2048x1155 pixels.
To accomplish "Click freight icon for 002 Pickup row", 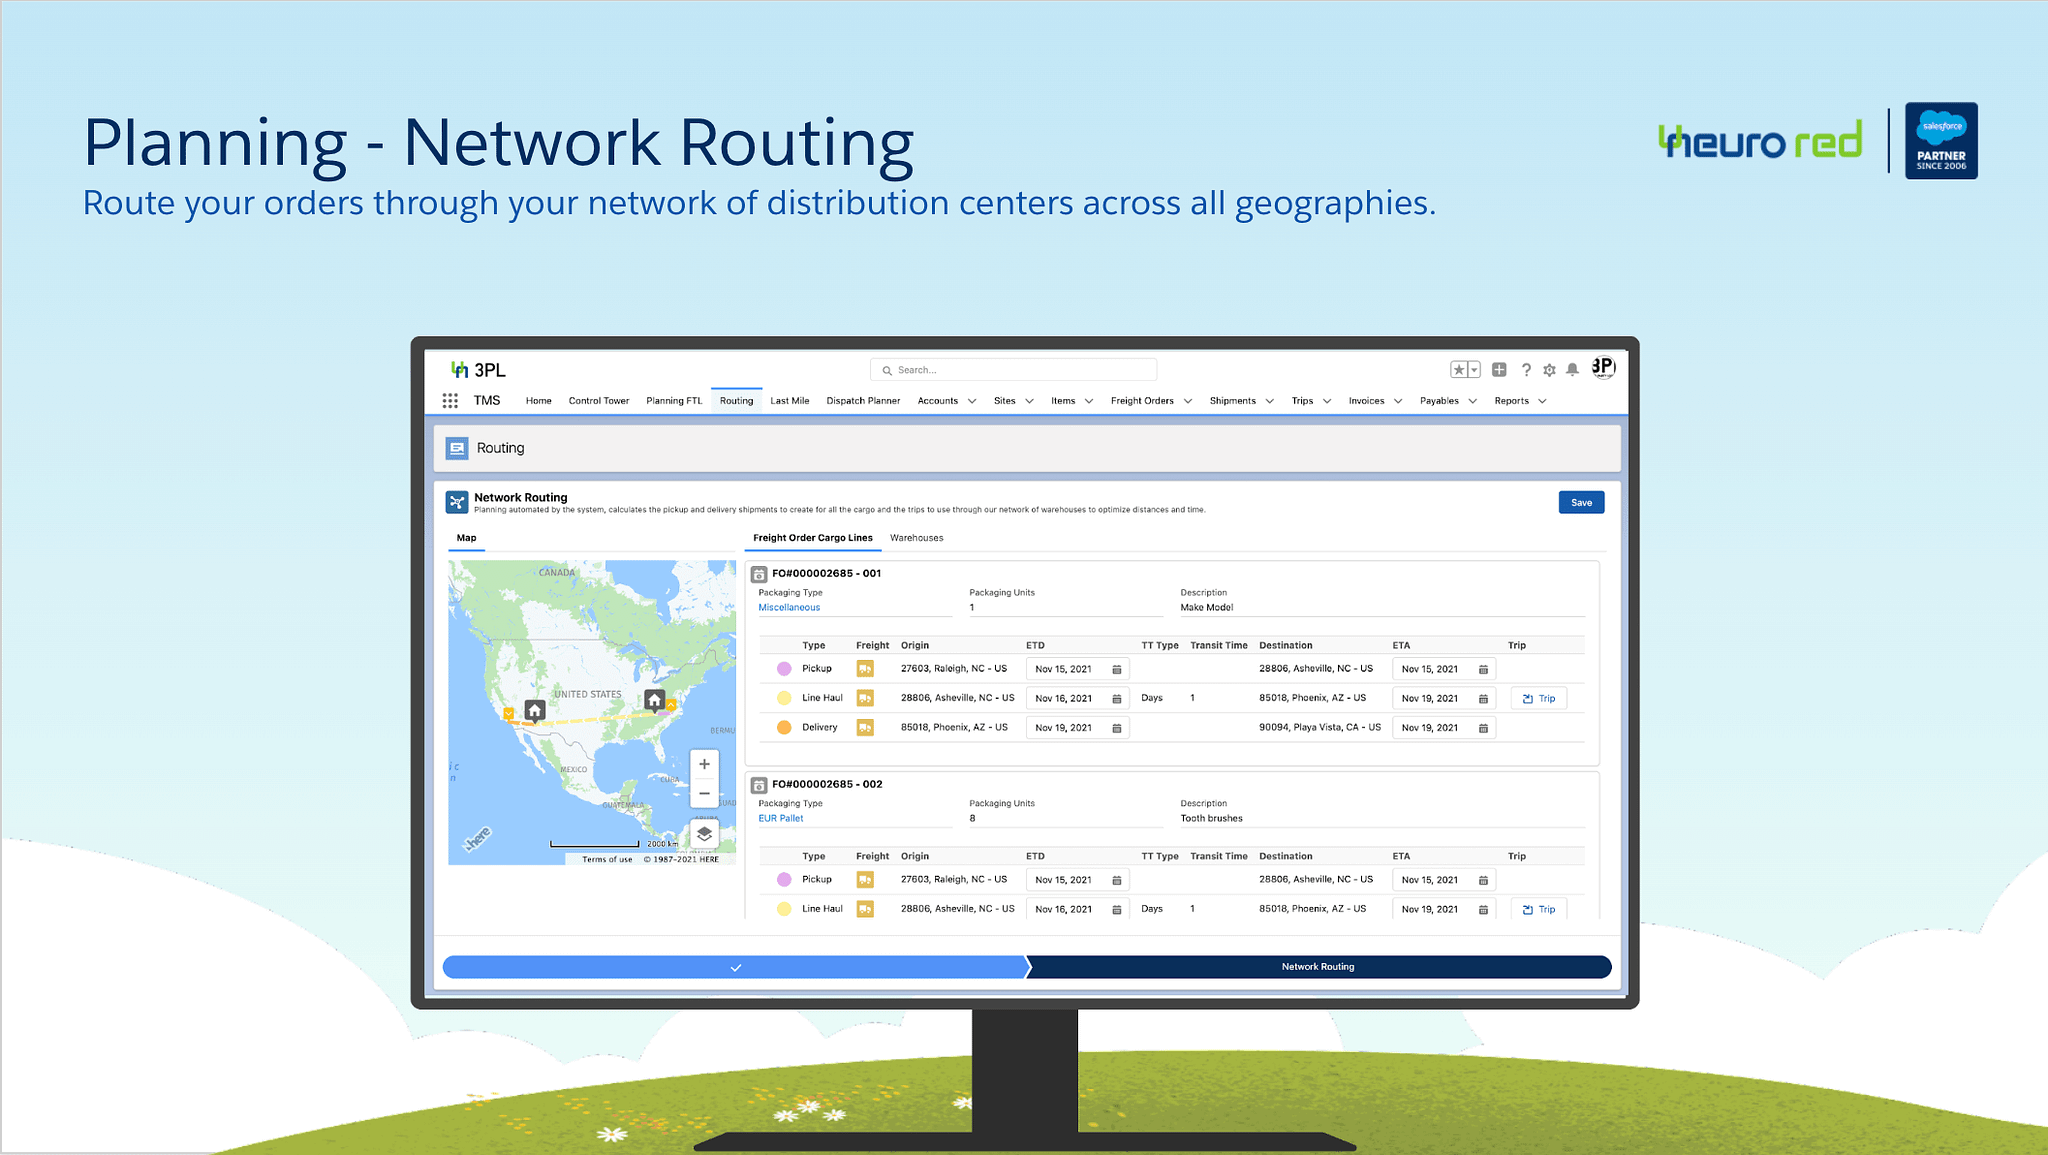I will [865, 880].
